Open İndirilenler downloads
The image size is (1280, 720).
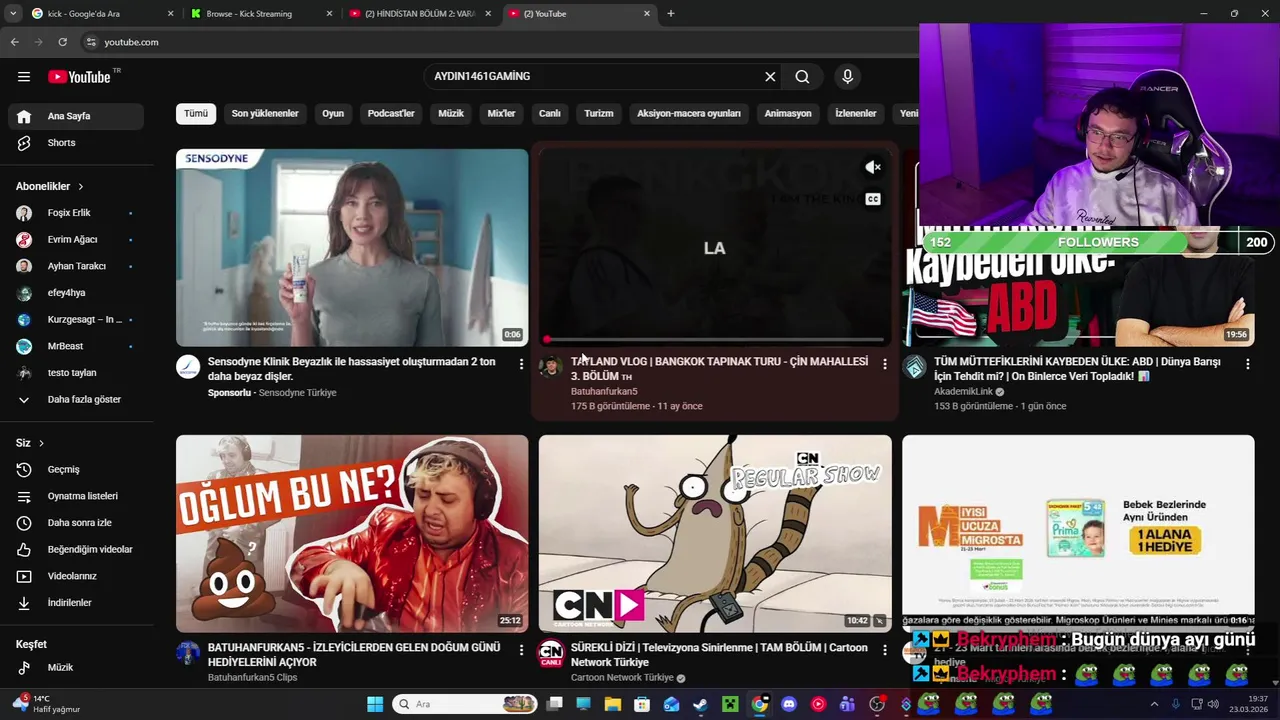76,603
